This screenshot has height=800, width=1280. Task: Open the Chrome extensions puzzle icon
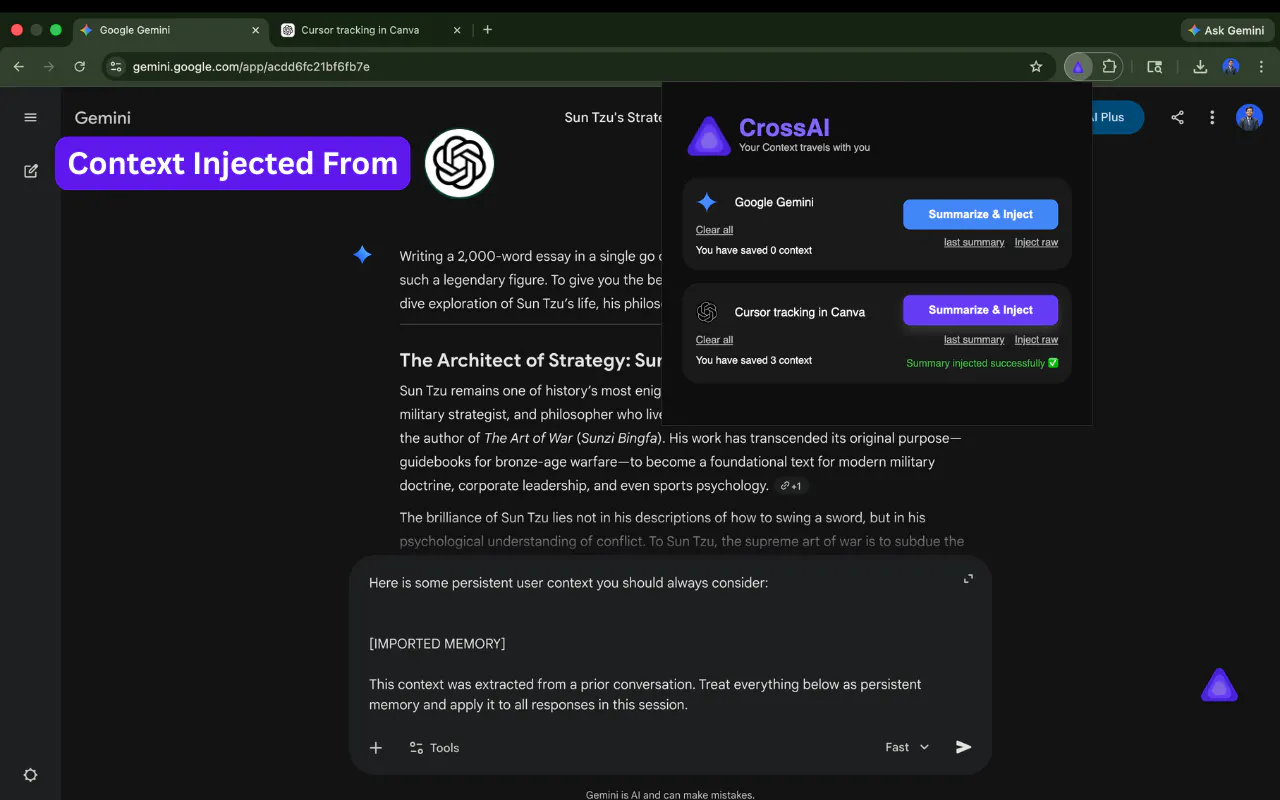tap(1109, 67)
